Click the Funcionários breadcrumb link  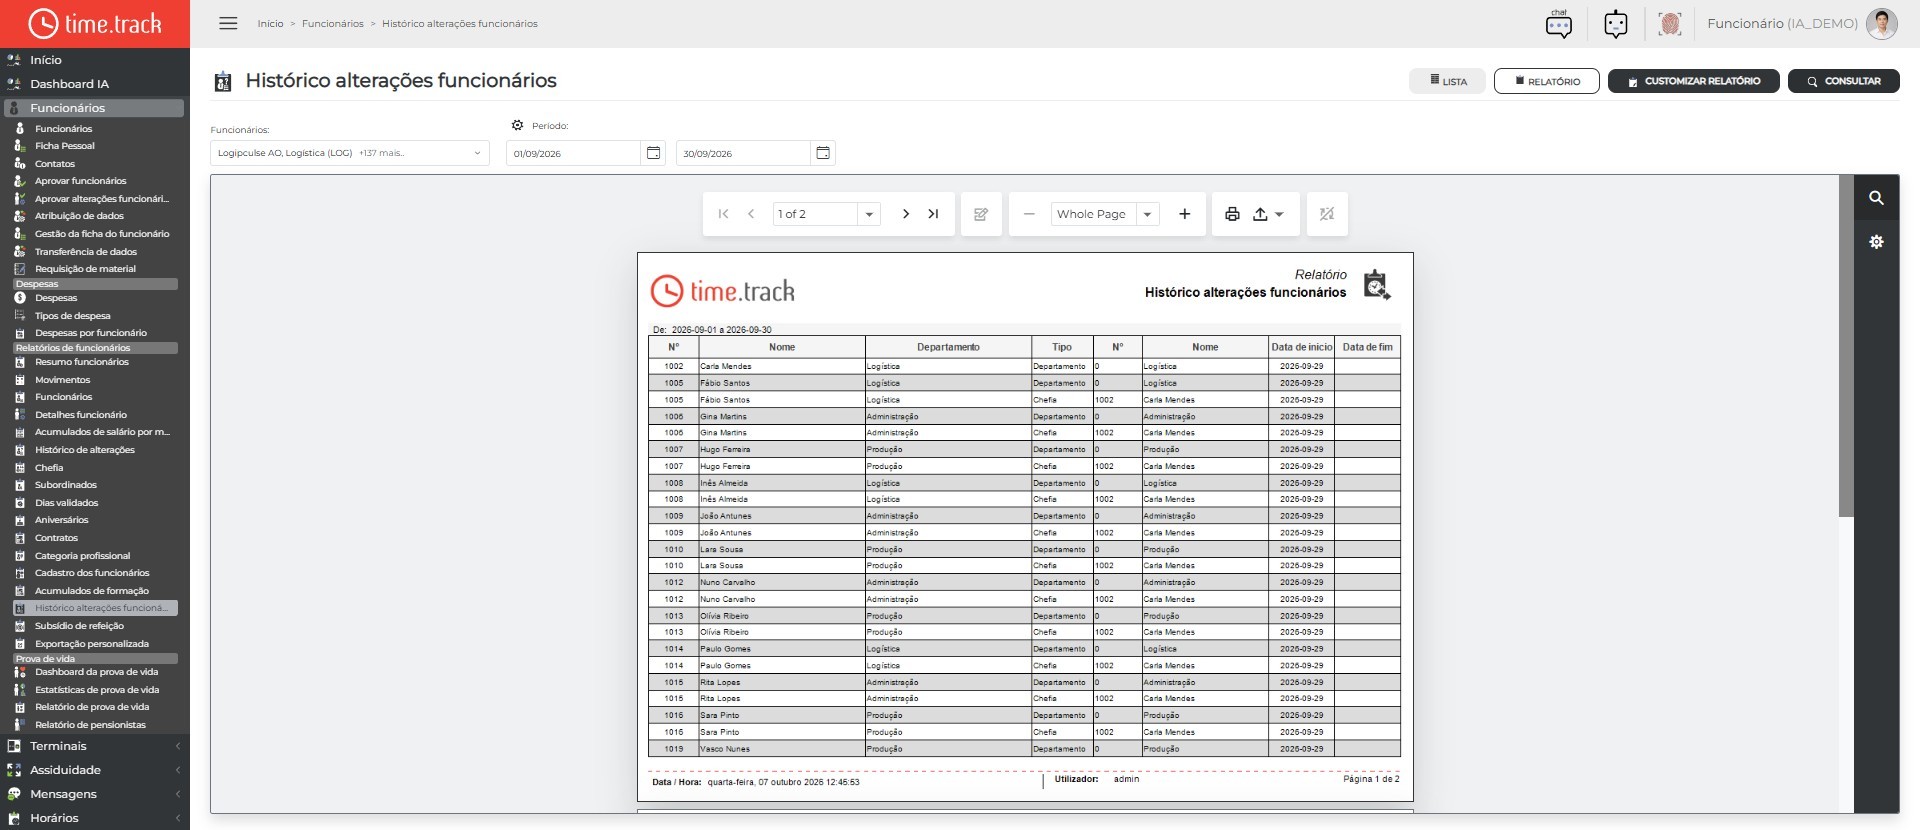333,24
